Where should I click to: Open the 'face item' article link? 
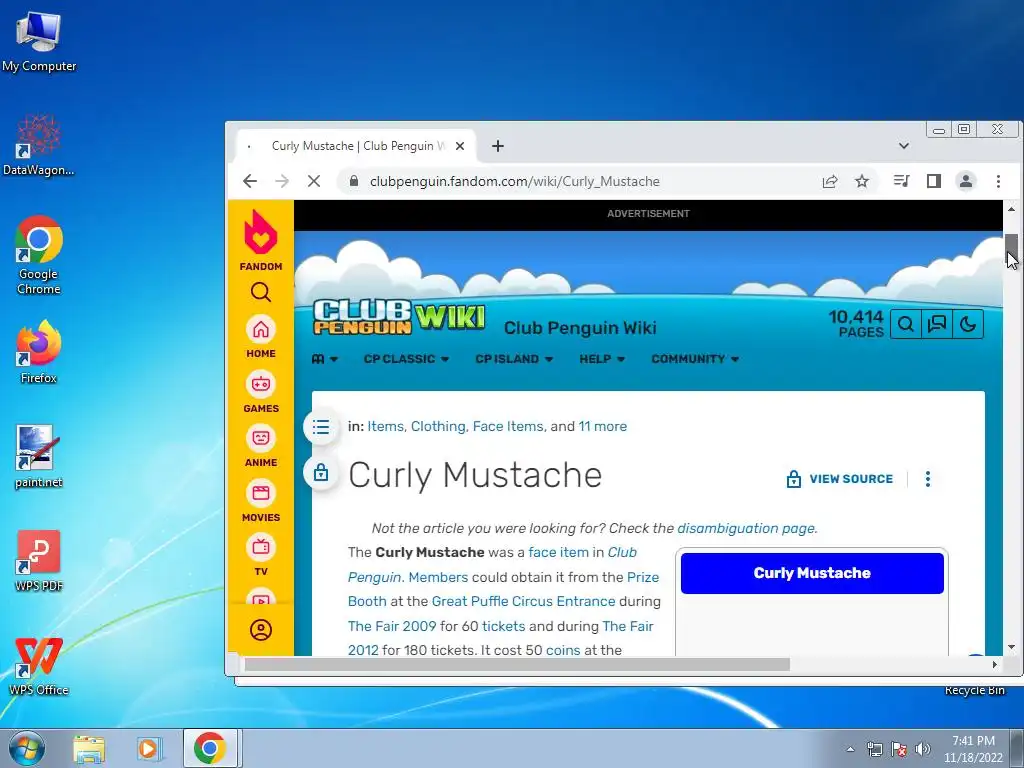pyautogui.click(x=558, y=552)
